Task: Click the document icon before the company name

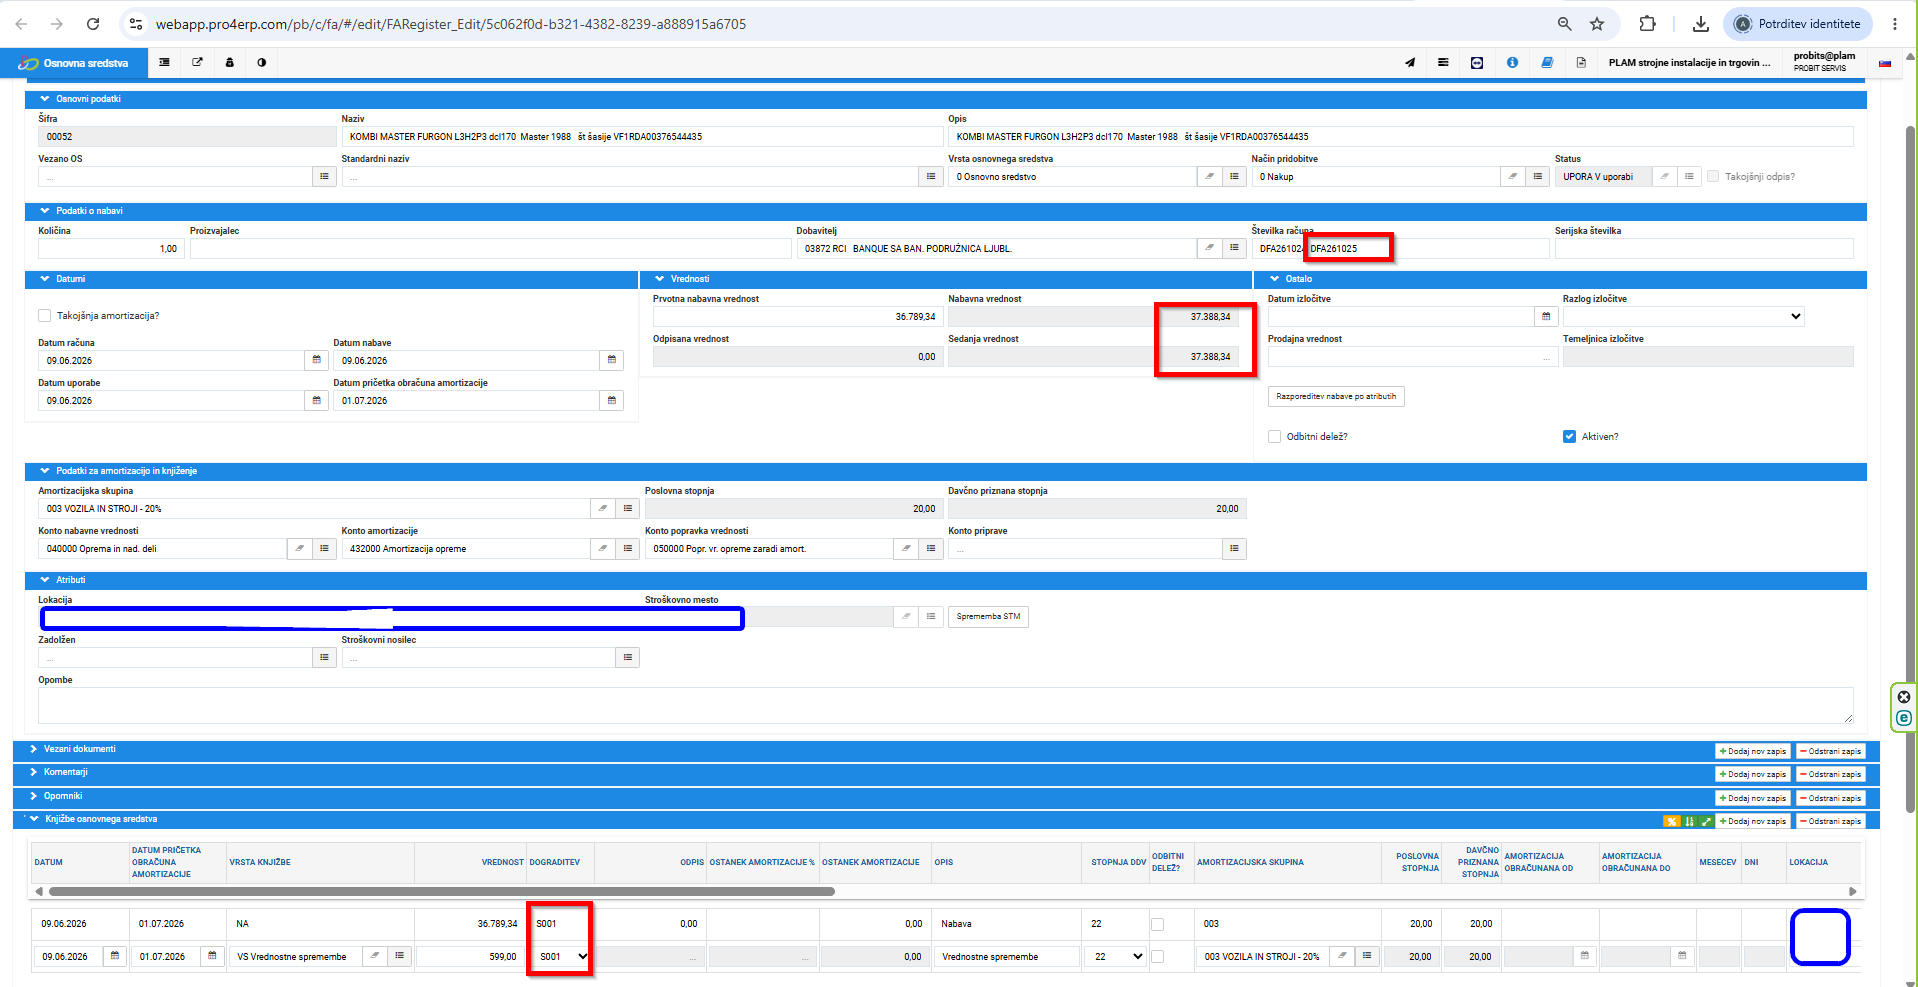Action: click(x=1581, y=62)
